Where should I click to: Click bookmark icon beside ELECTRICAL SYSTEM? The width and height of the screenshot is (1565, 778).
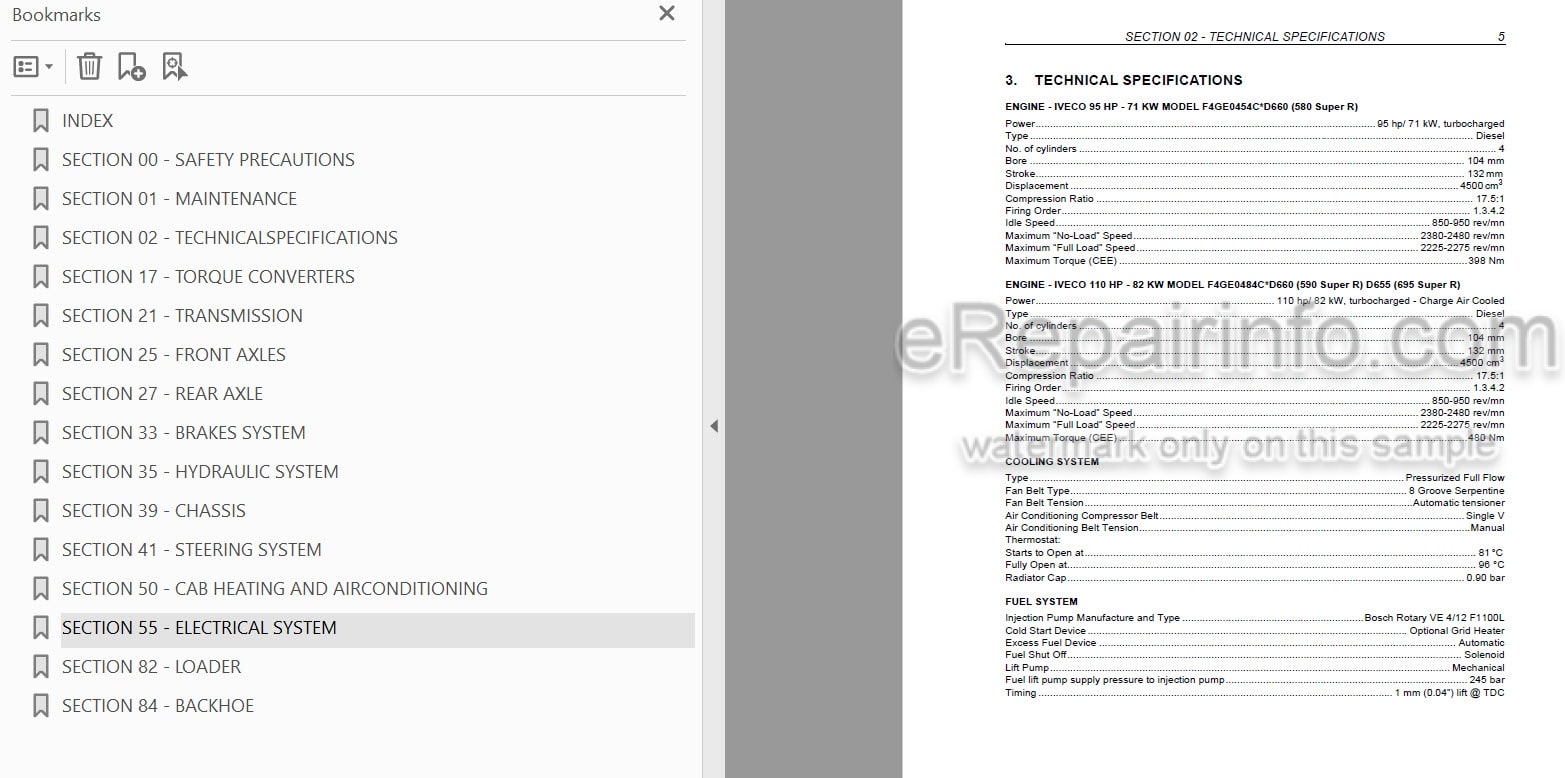pyautogui.click(x=41, y=628)
